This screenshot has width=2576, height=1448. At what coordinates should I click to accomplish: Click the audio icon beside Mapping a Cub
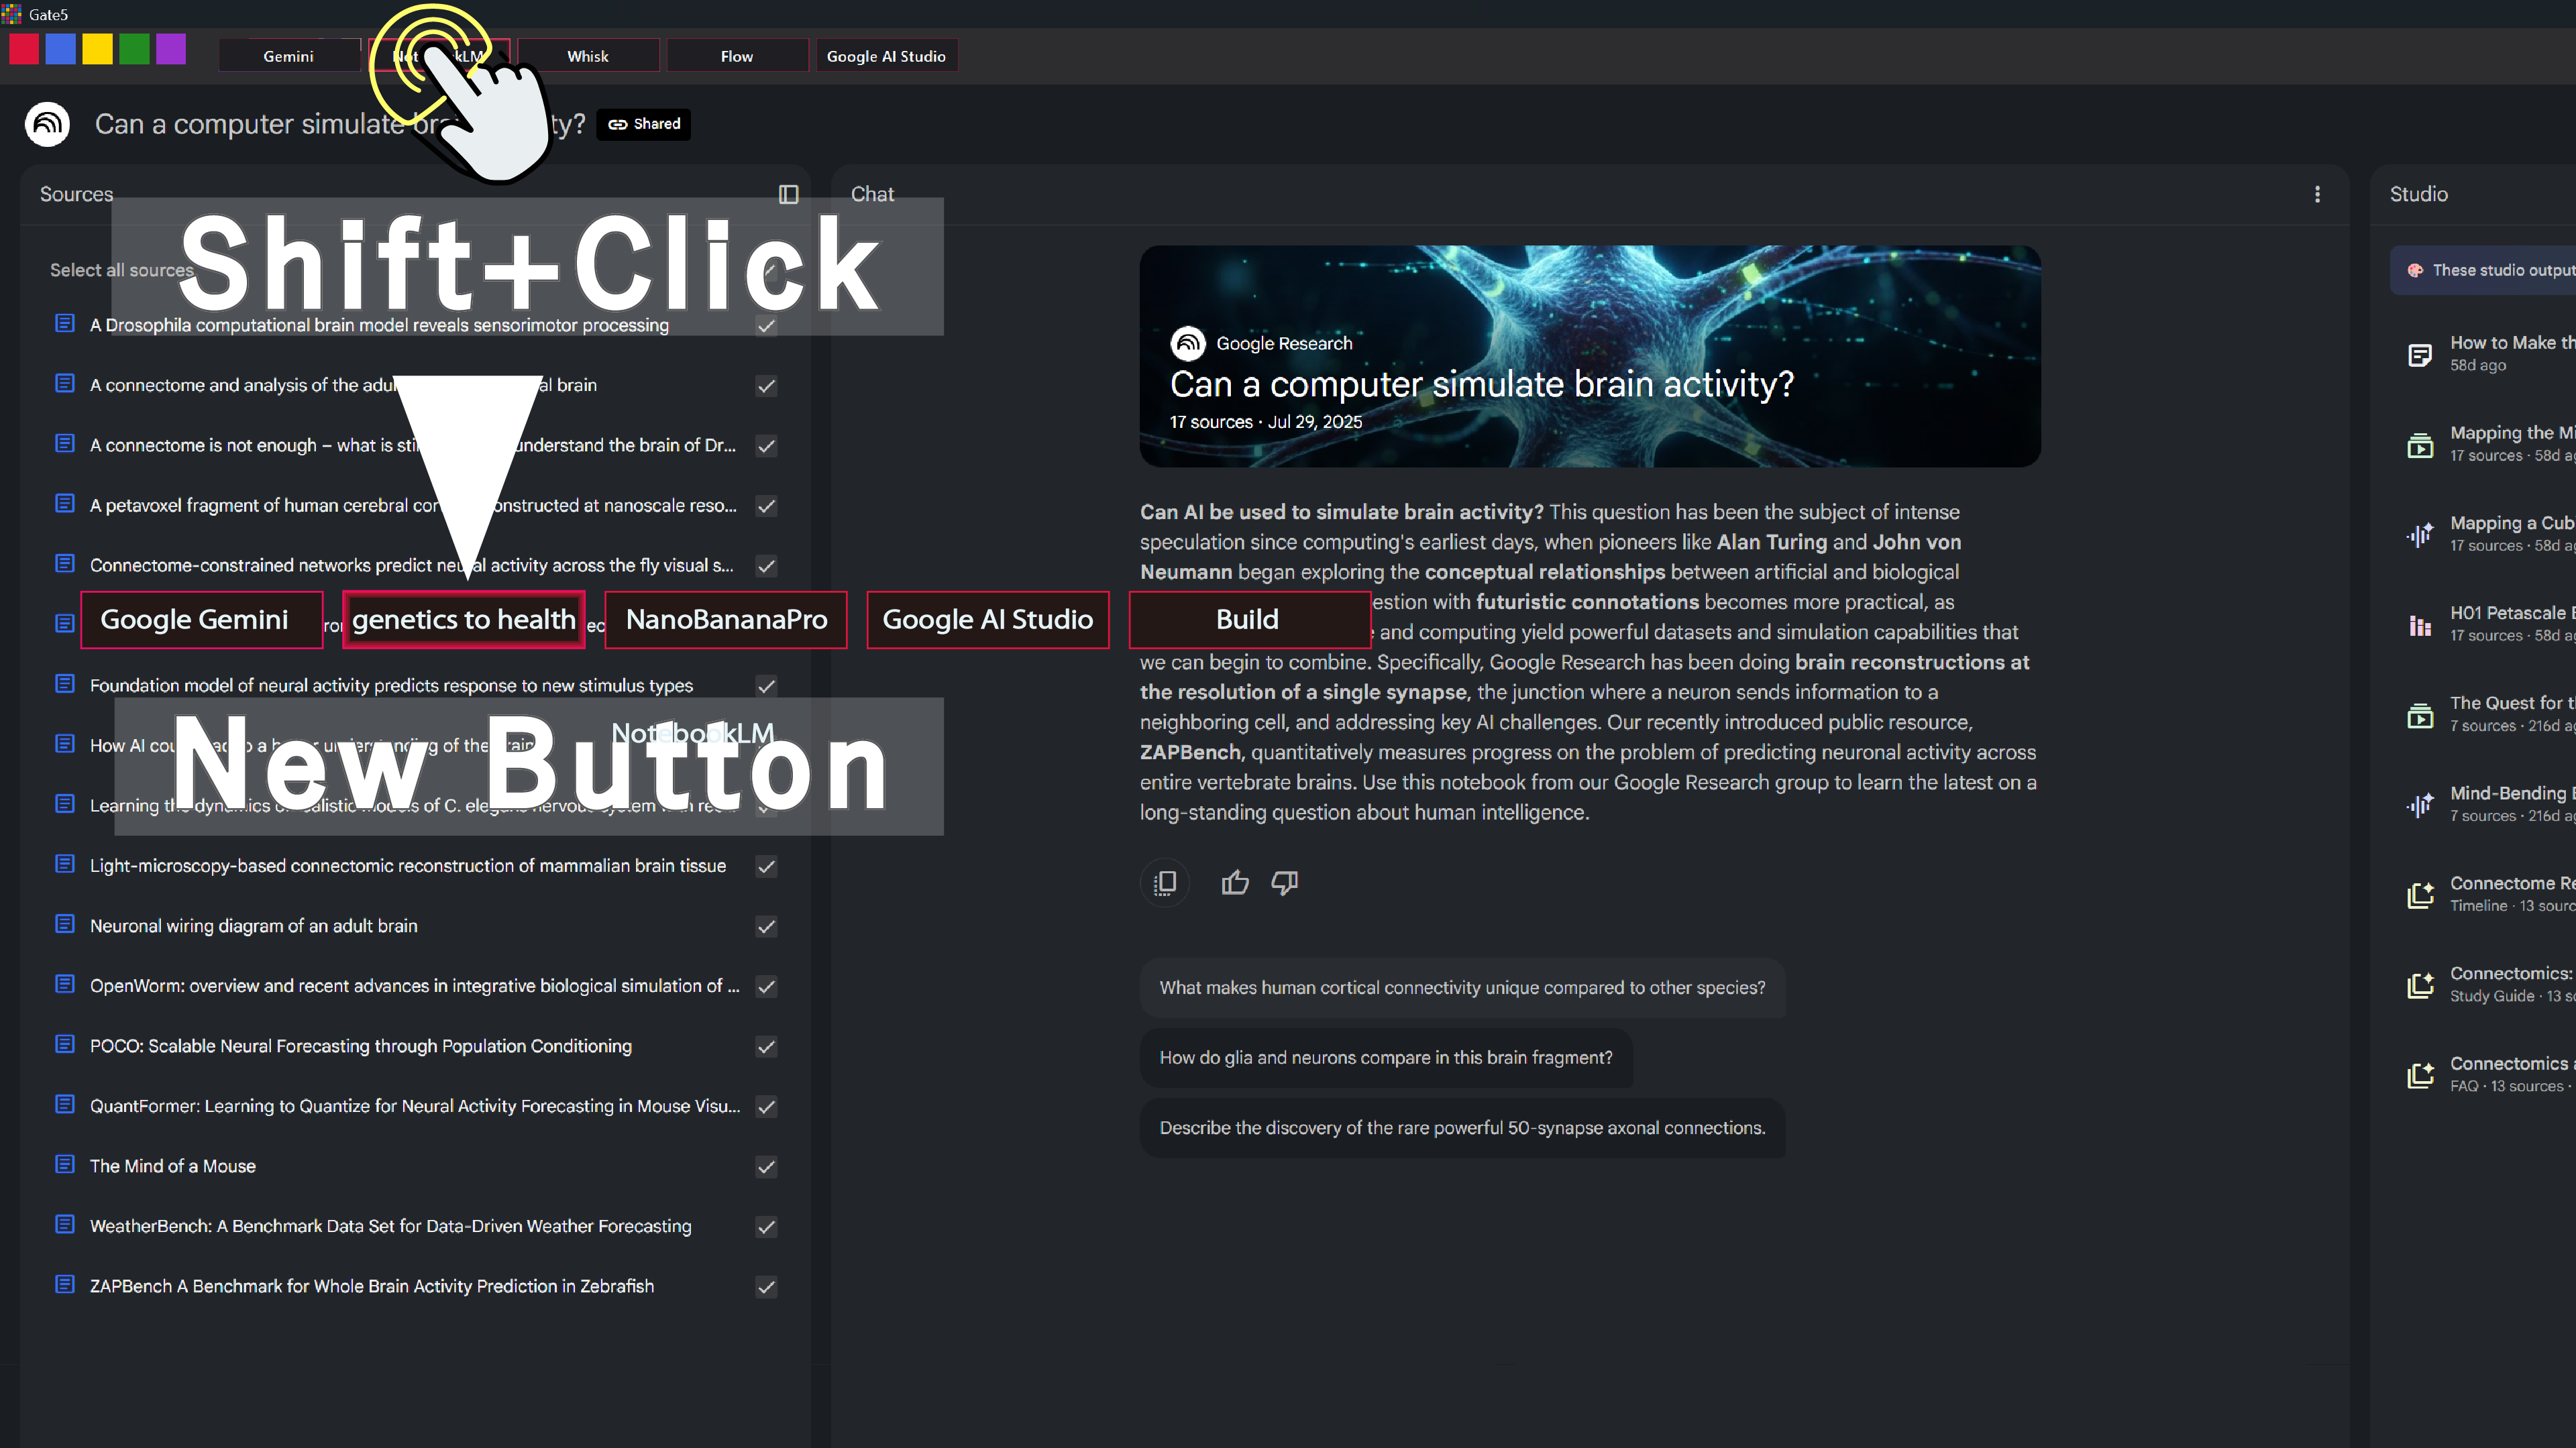point(2419,535)
